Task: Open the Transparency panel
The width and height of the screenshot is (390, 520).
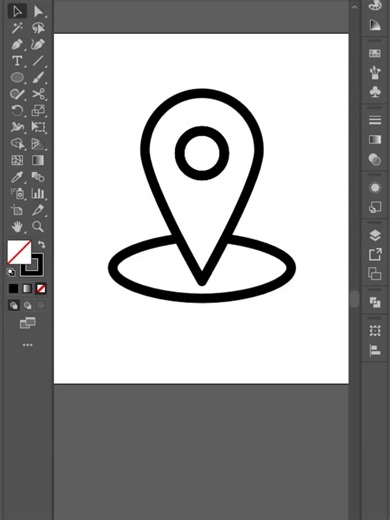Action: pos(375,159)
